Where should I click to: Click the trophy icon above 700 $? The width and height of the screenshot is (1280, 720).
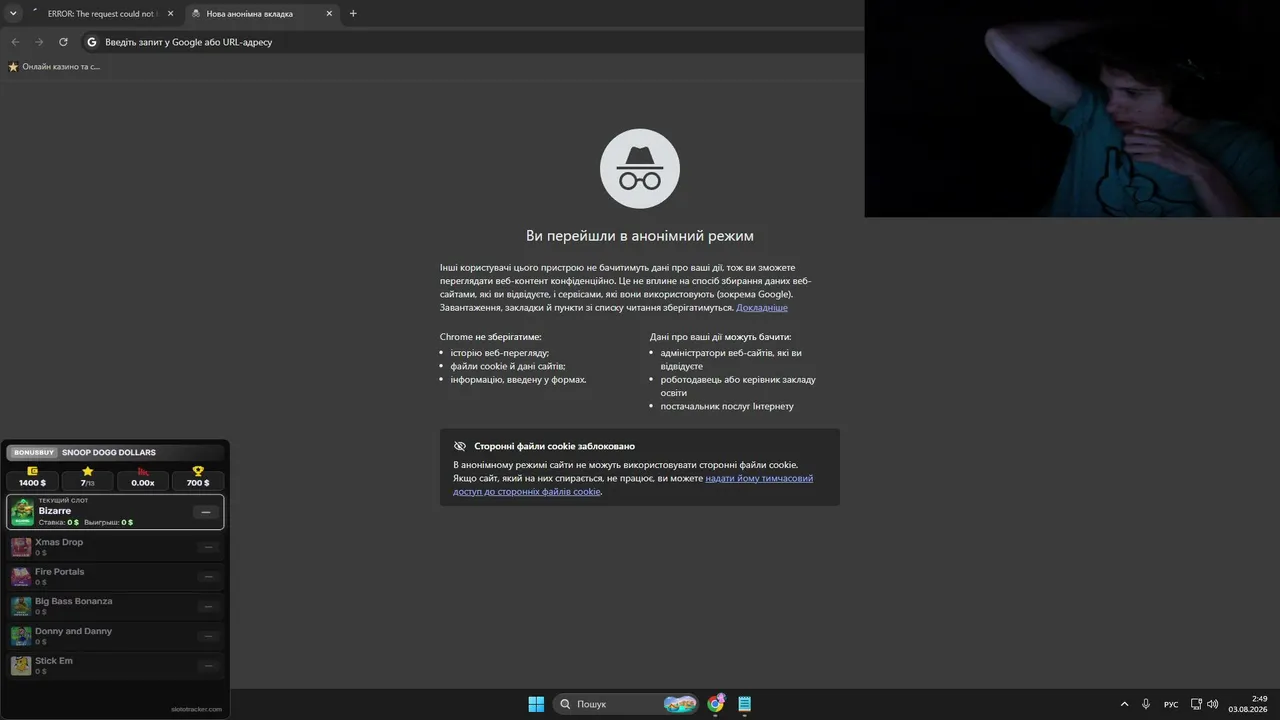(198, 471)
